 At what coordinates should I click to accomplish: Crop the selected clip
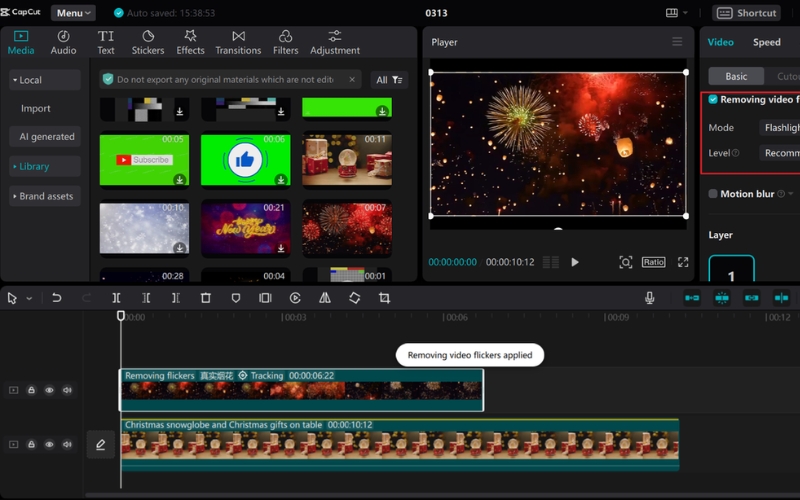[384, 298]
